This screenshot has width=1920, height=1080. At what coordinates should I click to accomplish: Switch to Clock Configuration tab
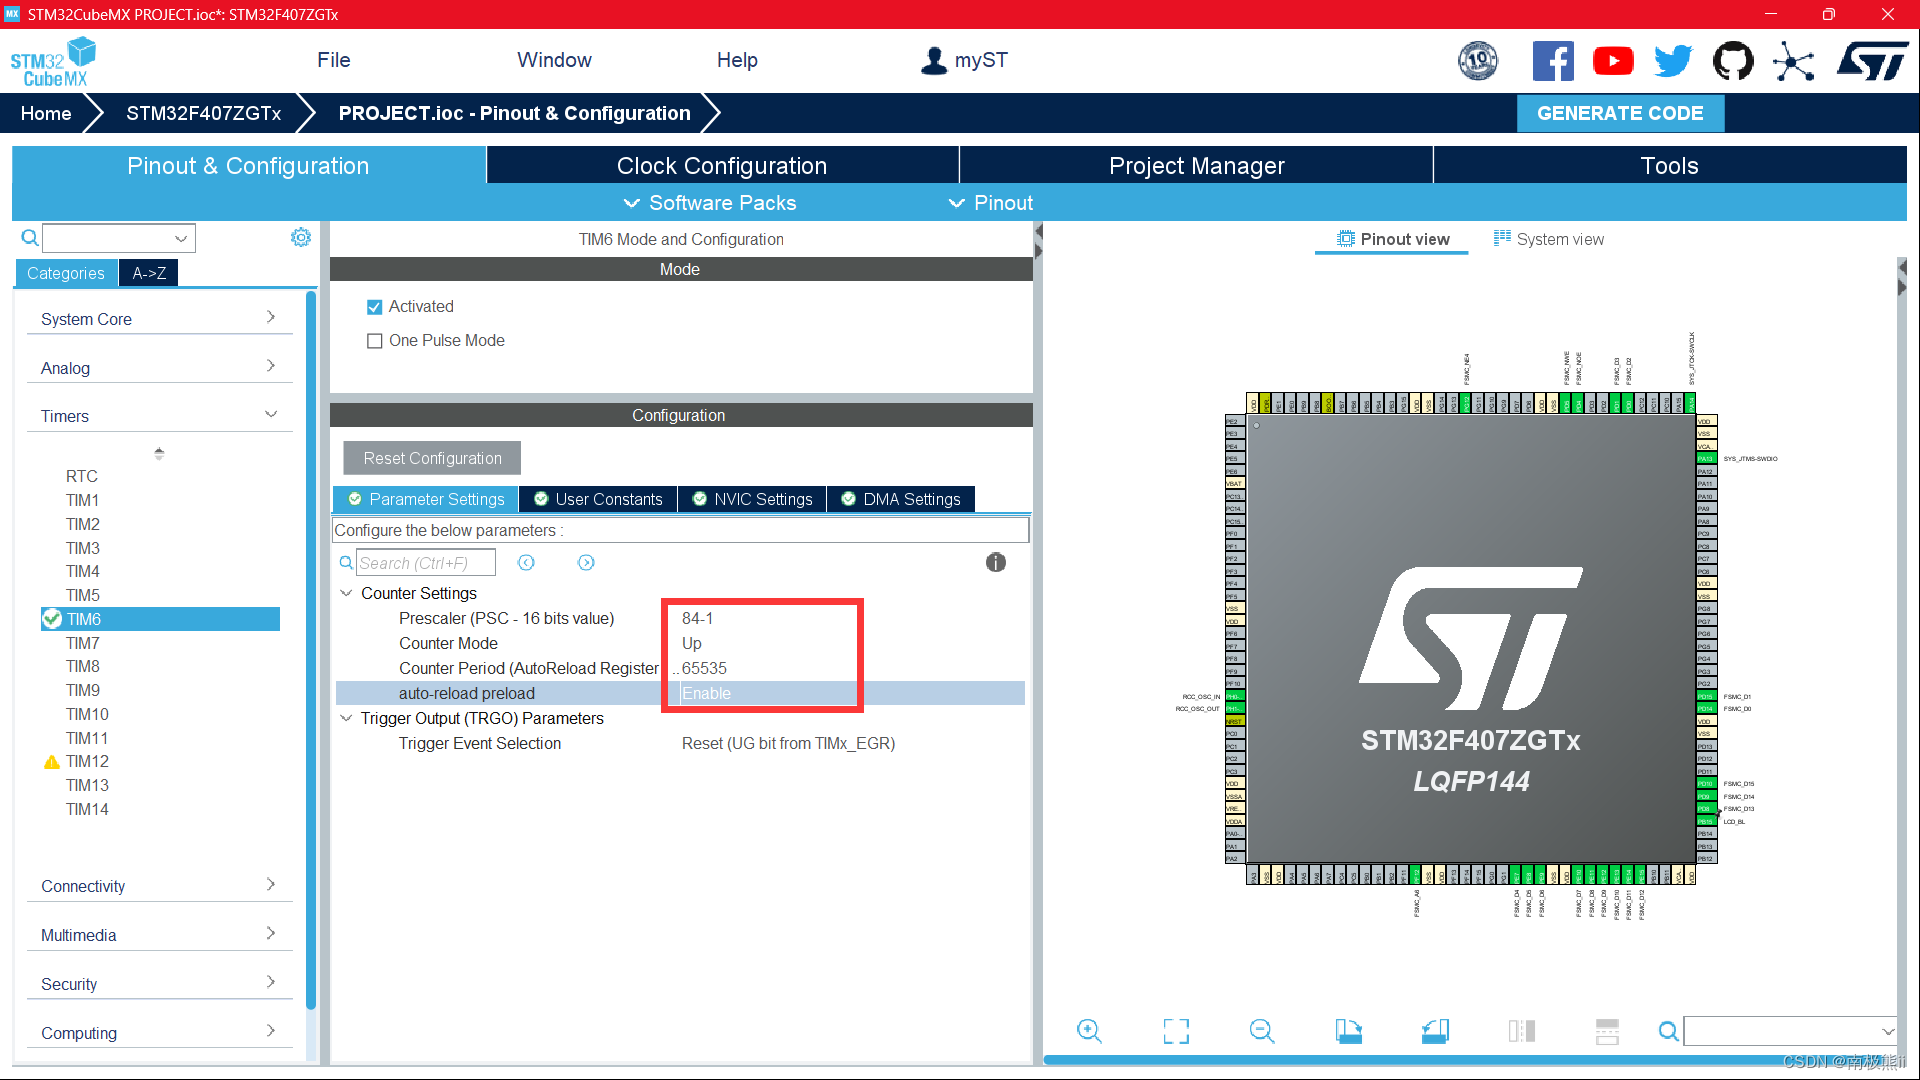click(721, 166)
